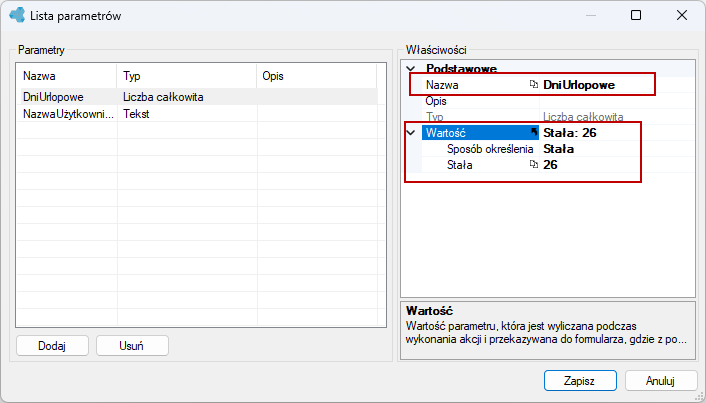Click the Opis column header
706x403 pixels.
click(317, 76)
